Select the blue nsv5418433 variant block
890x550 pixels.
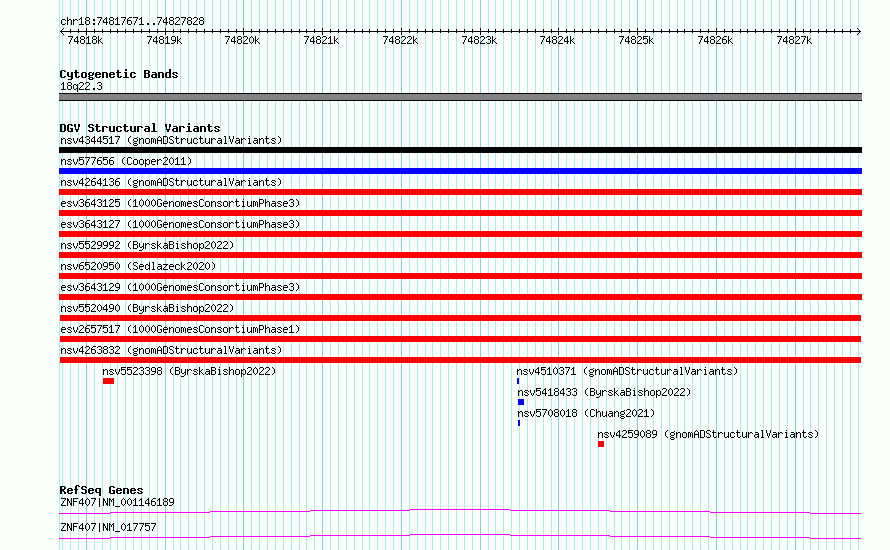coord(521,402)
